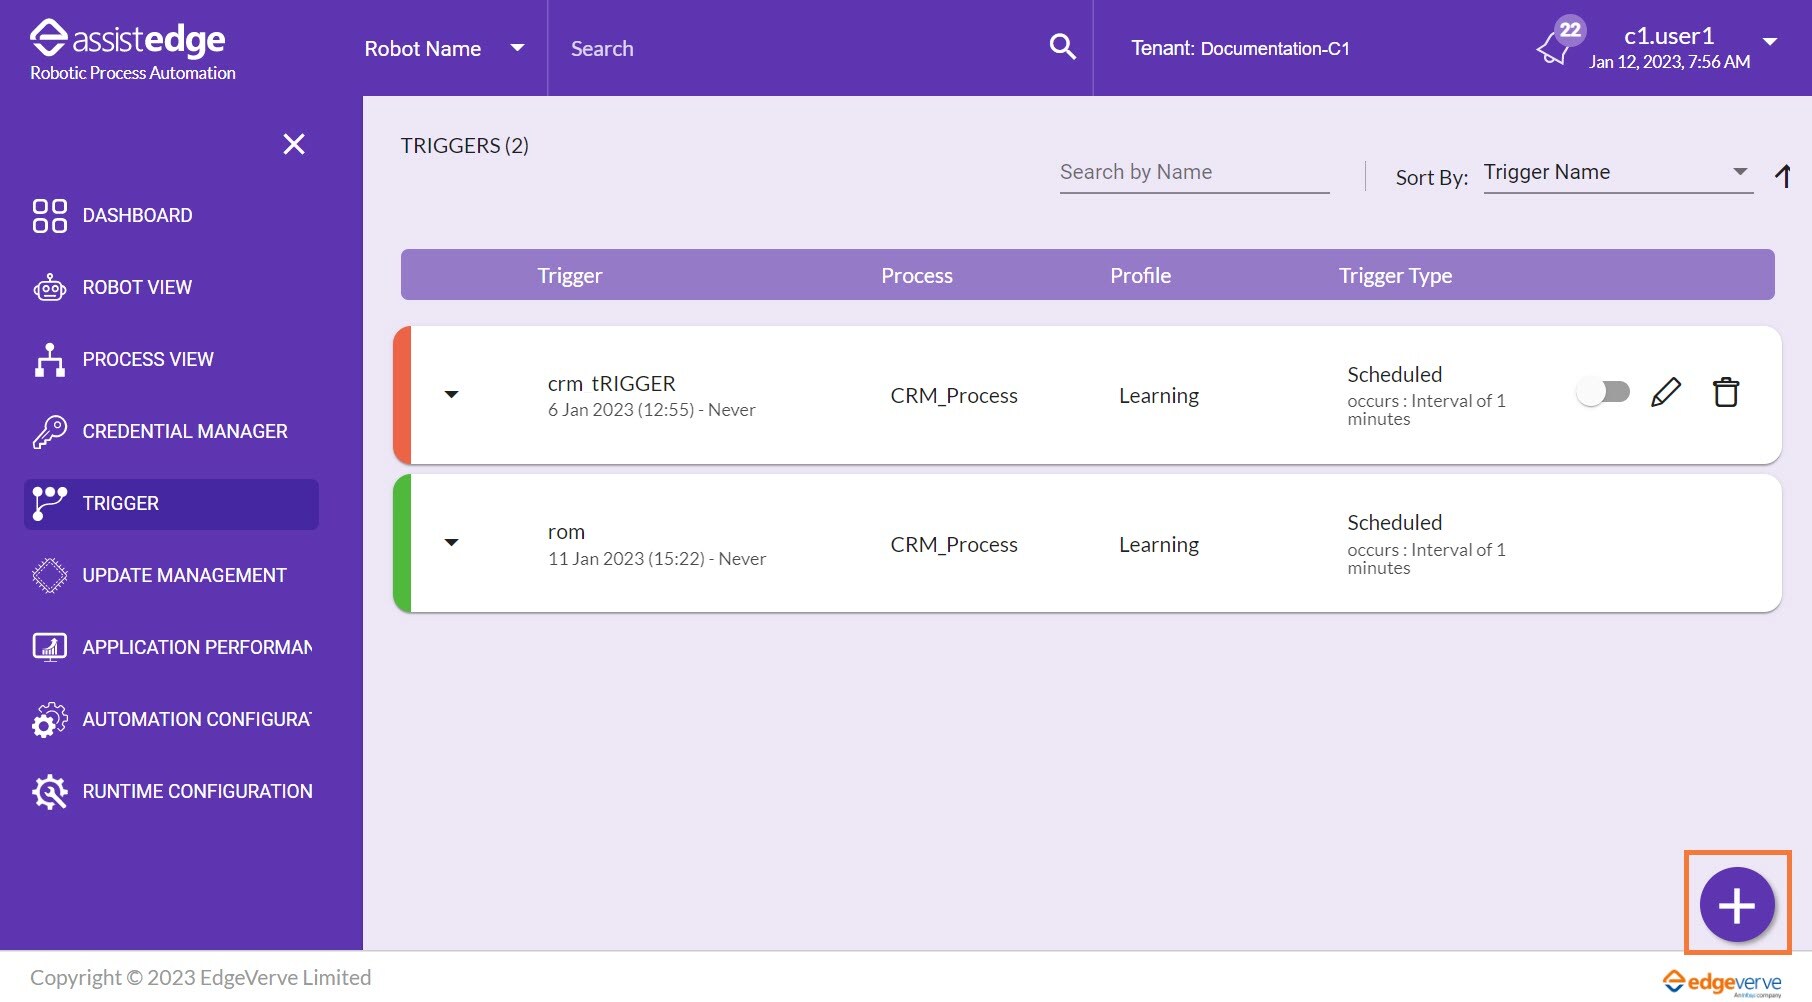Delete the crm tRIGGER using trash icon
Image resolution: width=1812 pixels, height=1002 pixels.
1725,393
